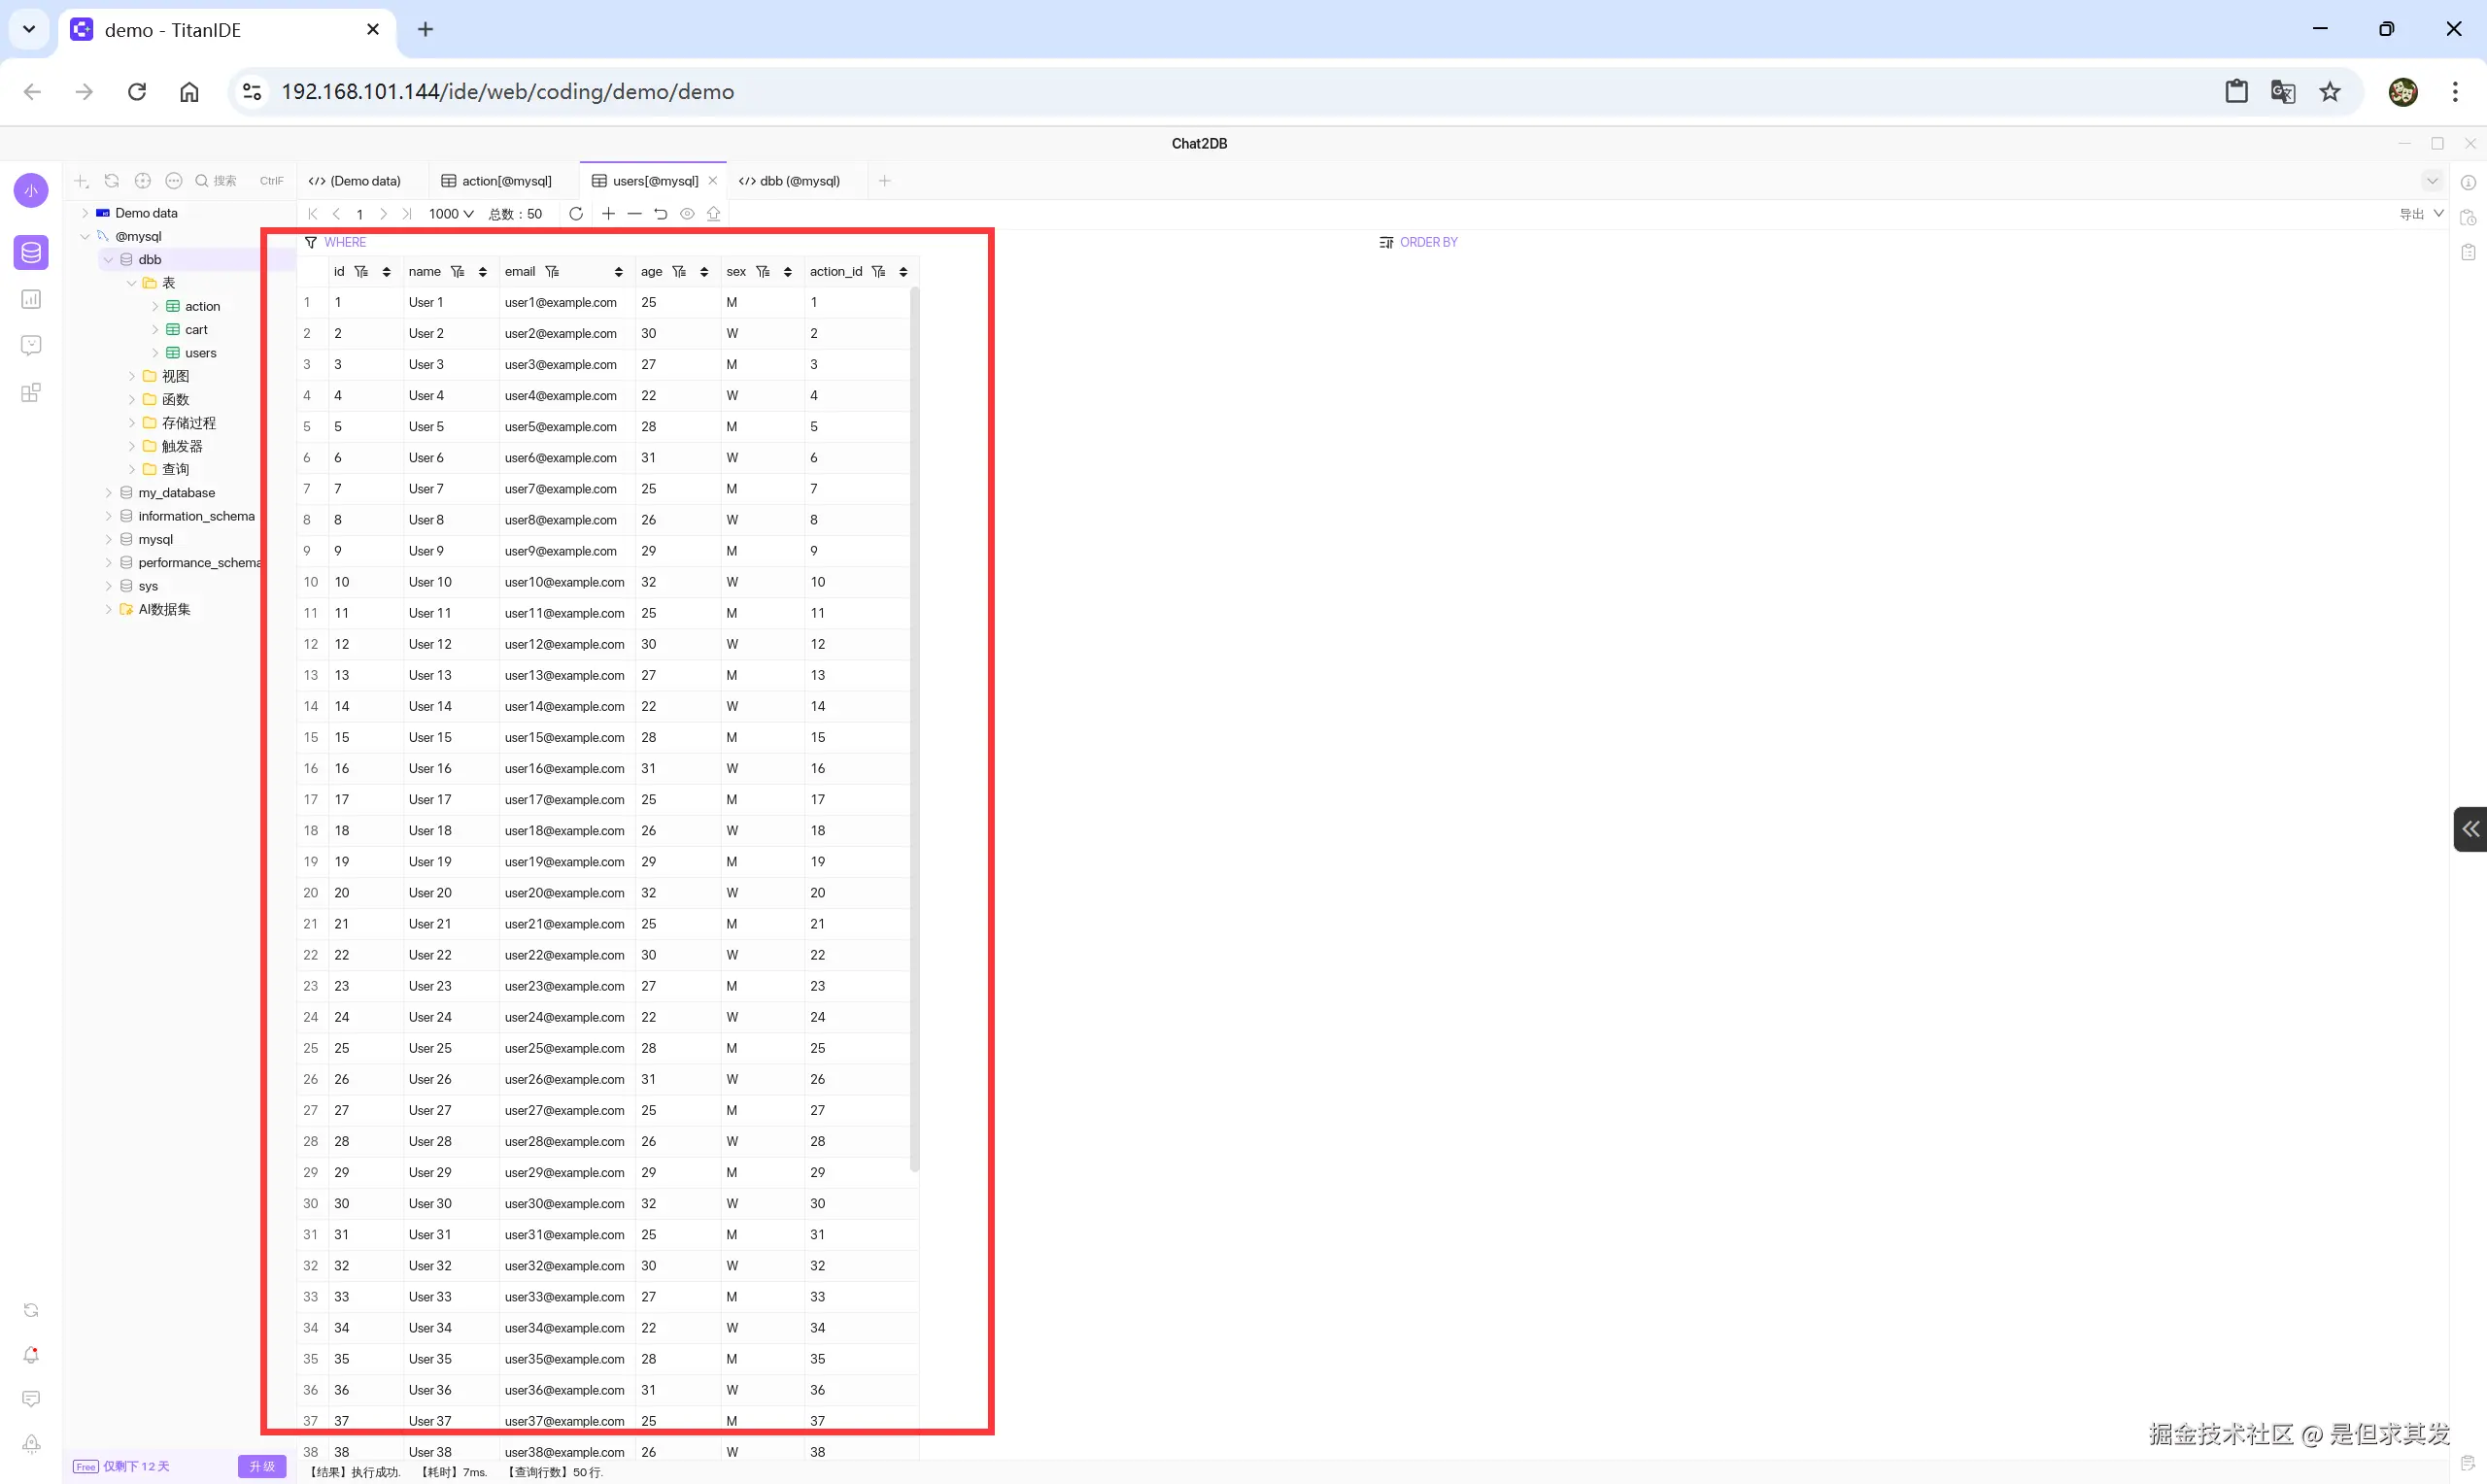The width and height of the screenshot is (2487, 1484).
Task: Sort the age column using sort arrows
Action: pyautogui.click(x=704, y=271)
